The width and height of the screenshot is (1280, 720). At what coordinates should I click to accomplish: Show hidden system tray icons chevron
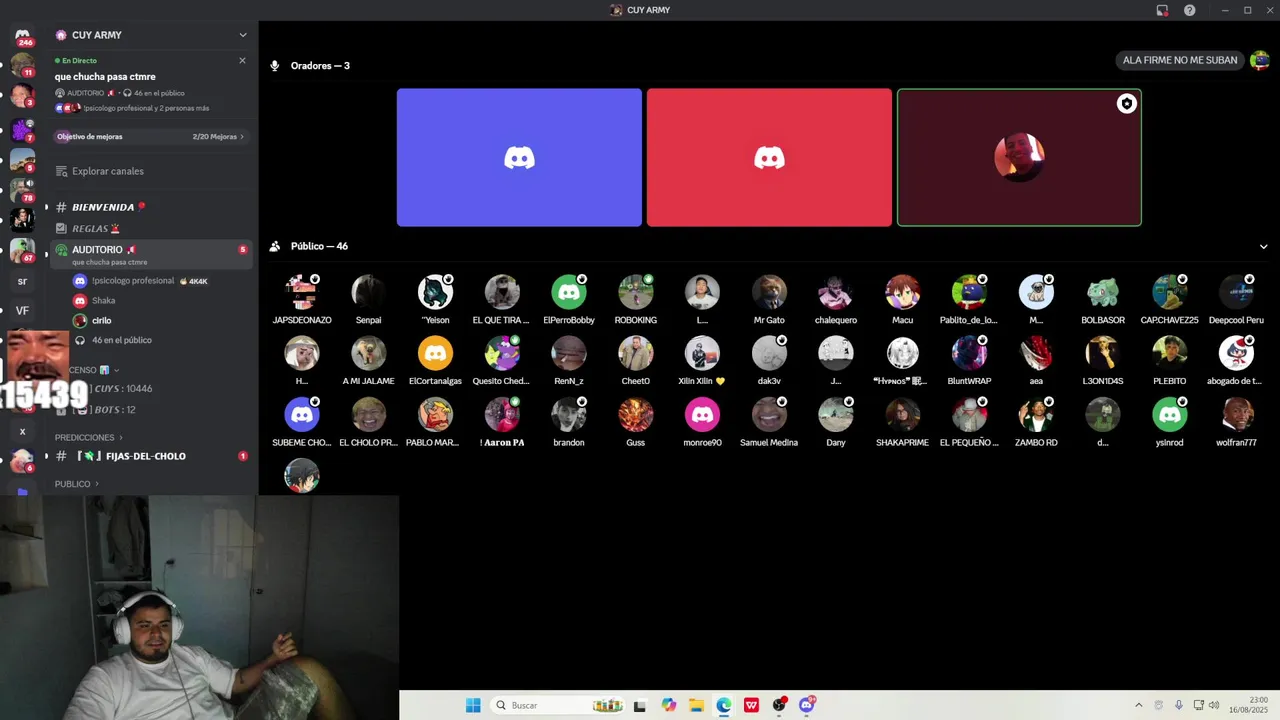pos(1138,705)
